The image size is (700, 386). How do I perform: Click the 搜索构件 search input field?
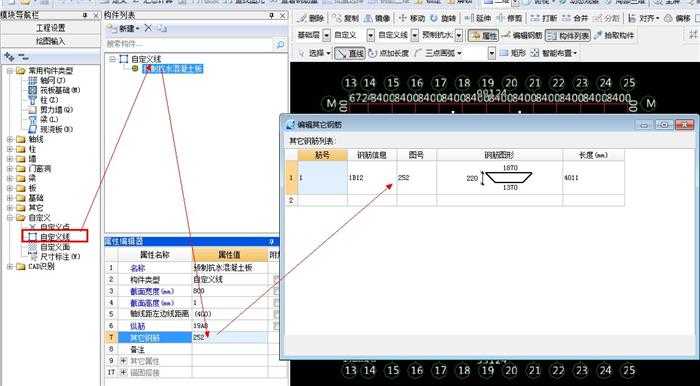pyautogui.click(x=189, y=45)
